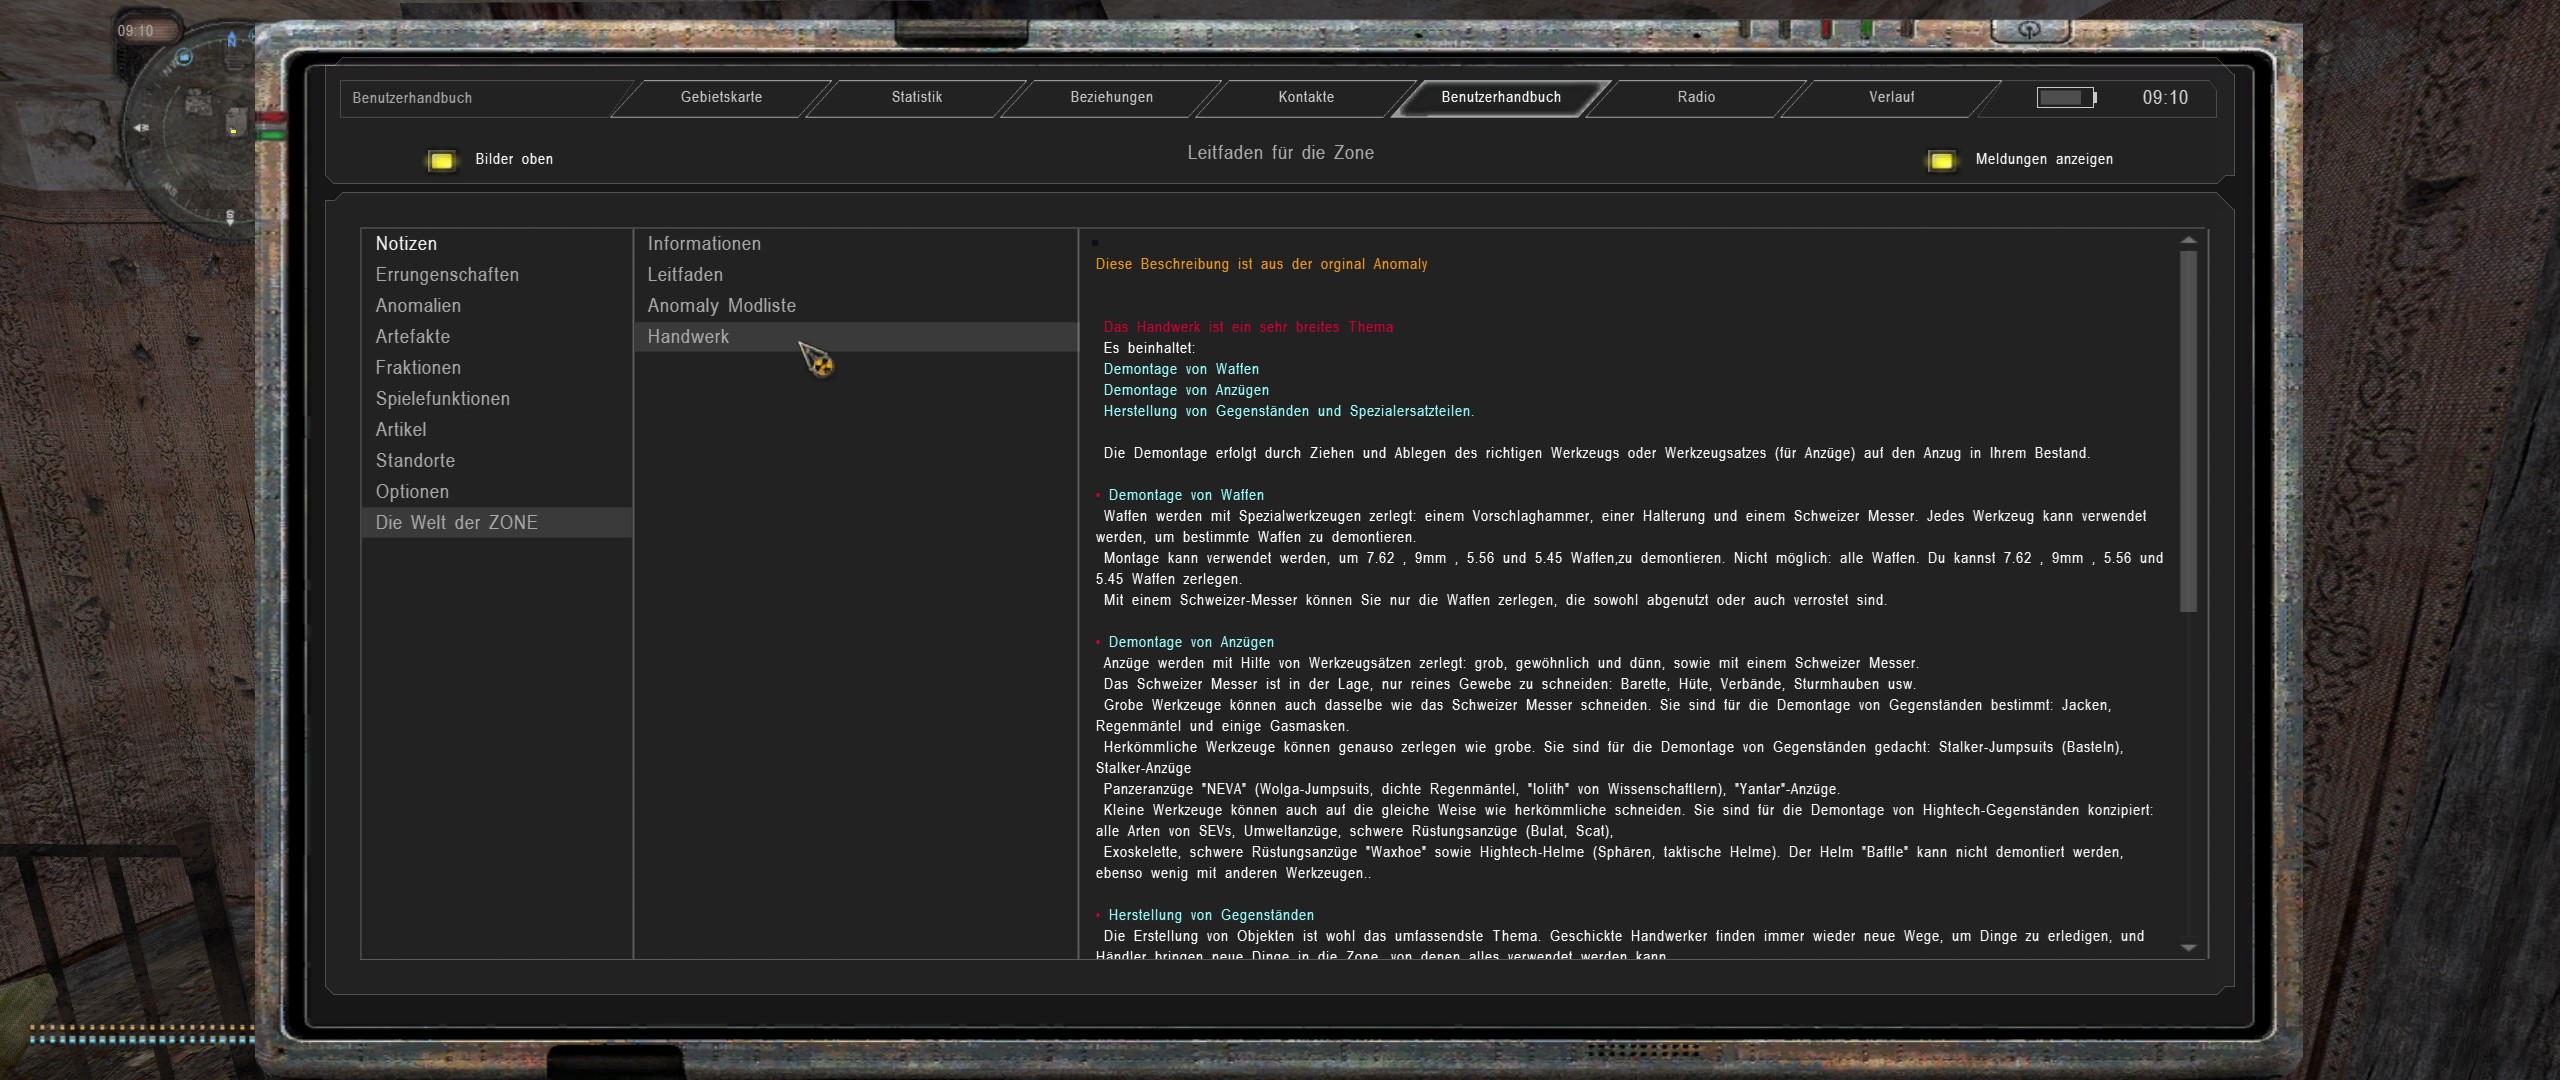2560x1080 pixels.
Task: Switch to the Radio tab
Action: (1696, 98)
